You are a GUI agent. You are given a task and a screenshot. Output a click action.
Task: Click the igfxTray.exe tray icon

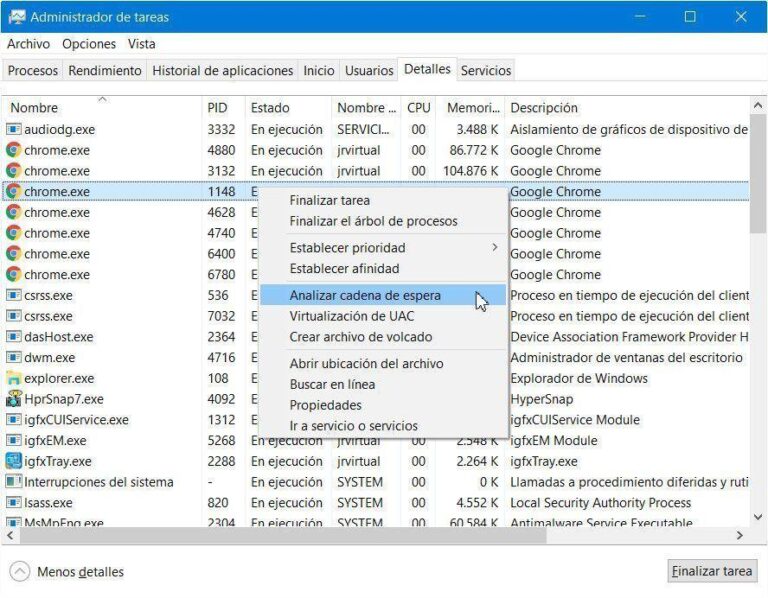click(x=14, y=461)
